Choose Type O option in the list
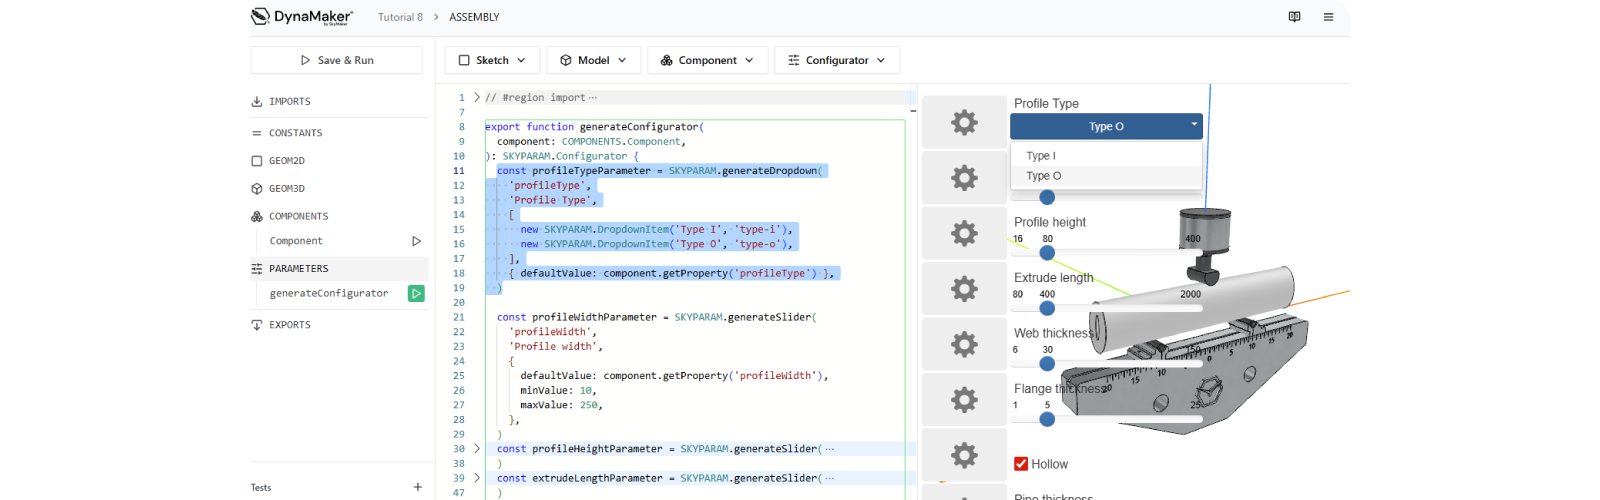The image size is (1600, 500). point(1044,176)
